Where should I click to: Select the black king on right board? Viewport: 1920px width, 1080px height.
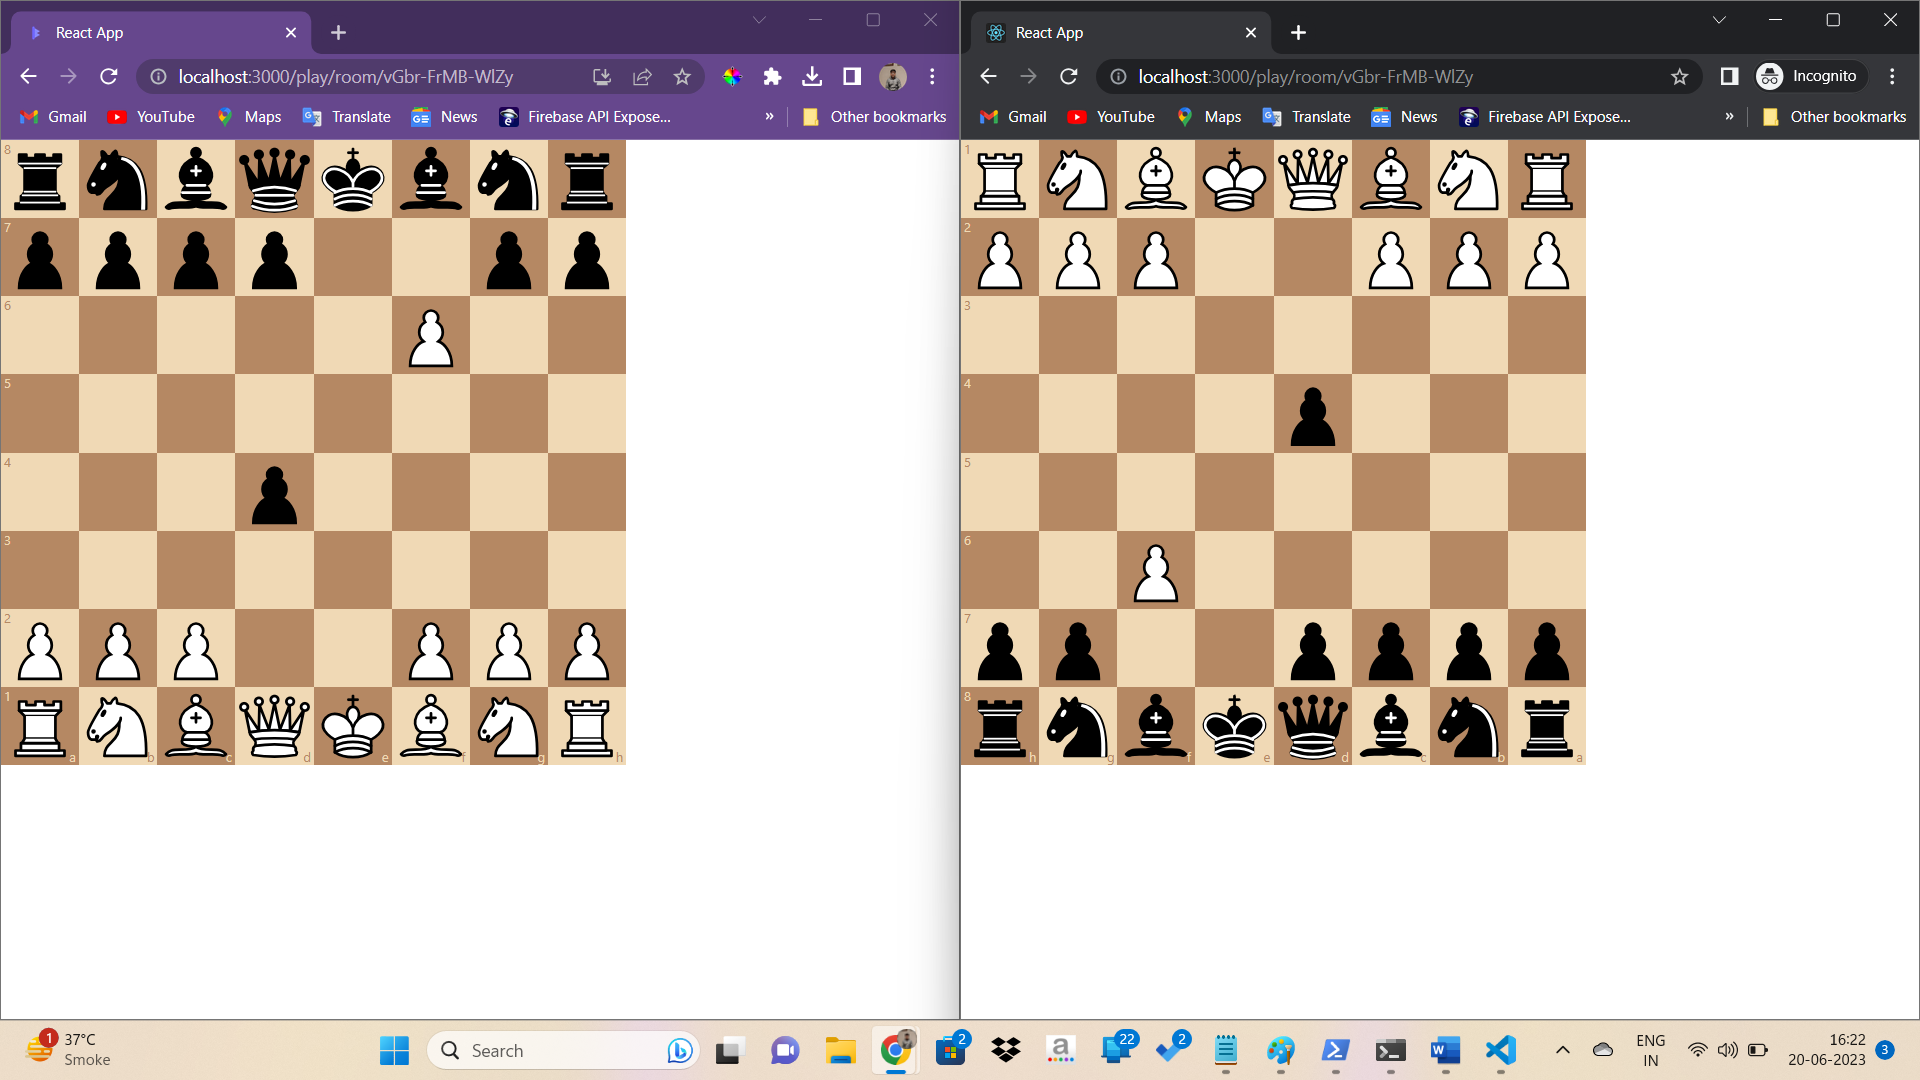click(x=1235, y=727)
